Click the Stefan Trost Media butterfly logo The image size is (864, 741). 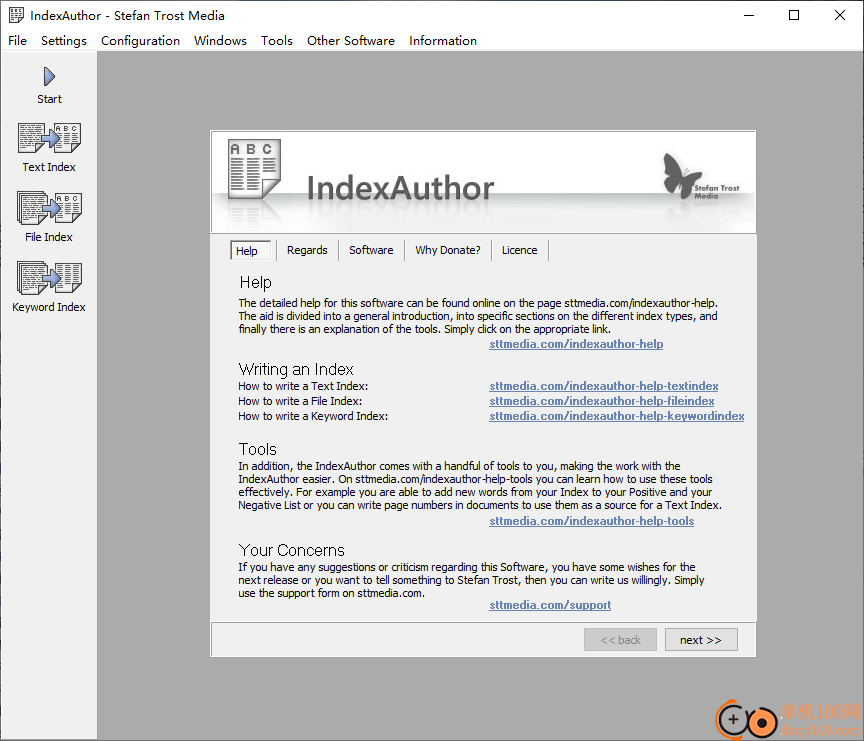point(700,176)
